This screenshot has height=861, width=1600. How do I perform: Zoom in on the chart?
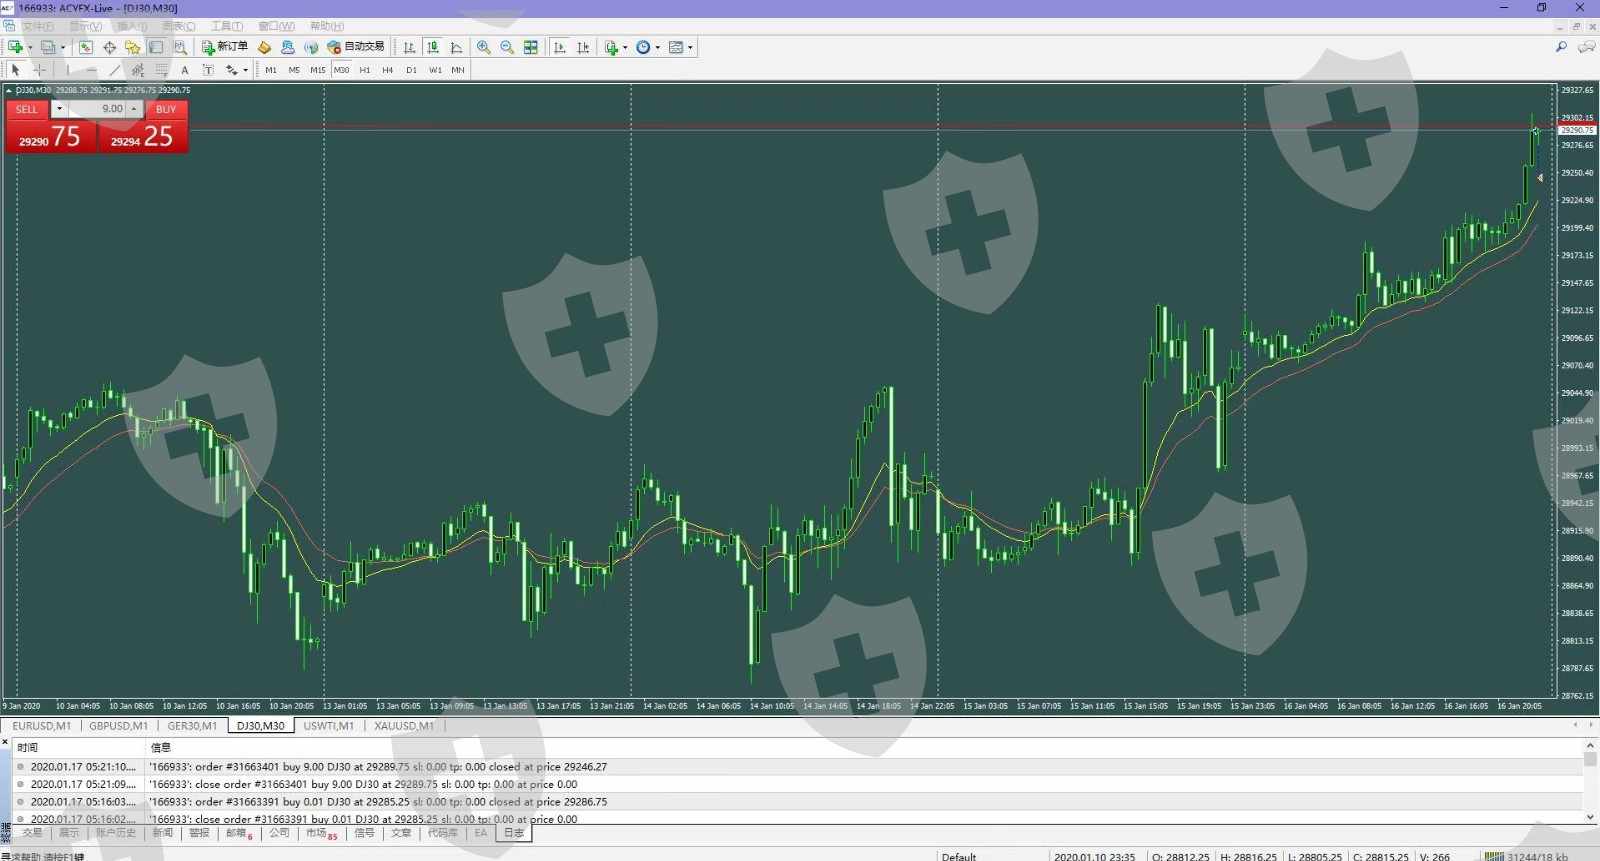click(x=484, y=47)
